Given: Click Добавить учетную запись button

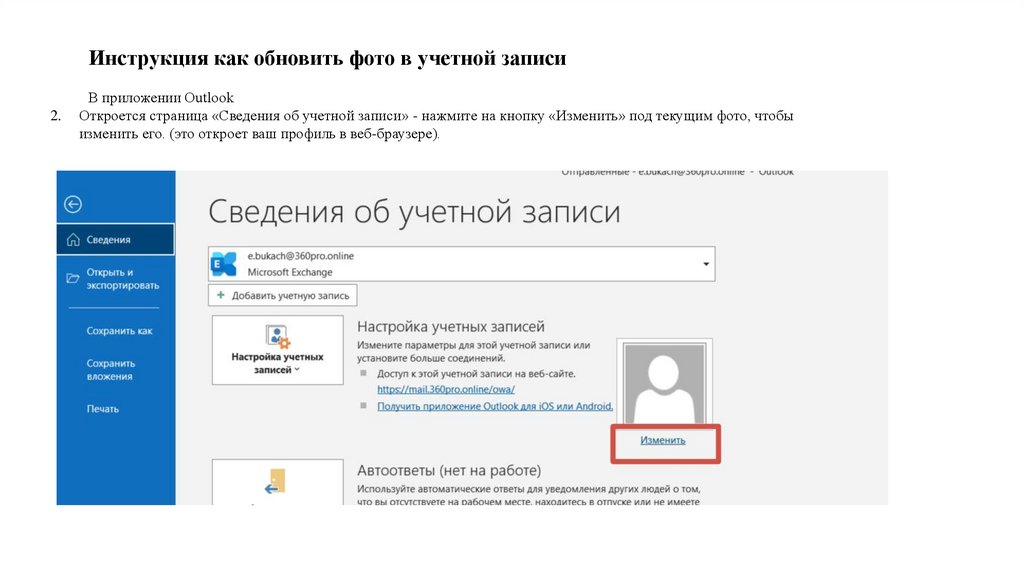Looking at the screenshot, I should 283,295.
